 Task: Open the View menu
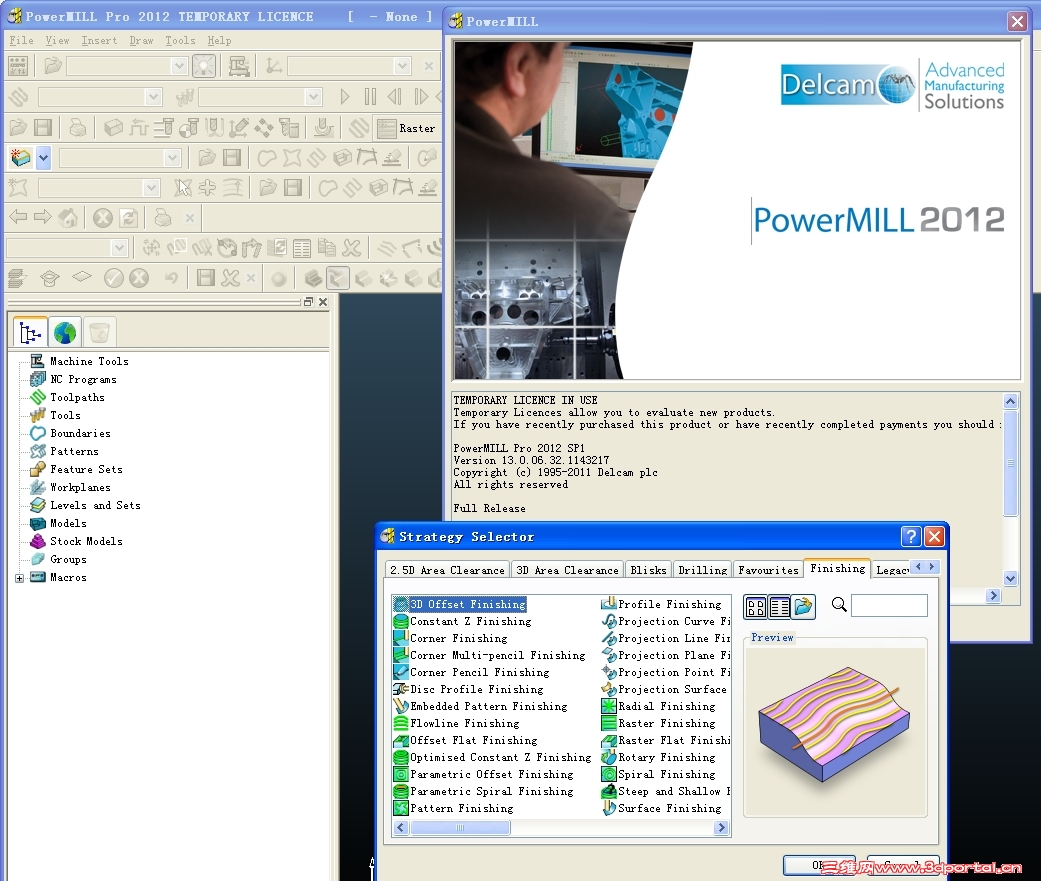point(57,40)
